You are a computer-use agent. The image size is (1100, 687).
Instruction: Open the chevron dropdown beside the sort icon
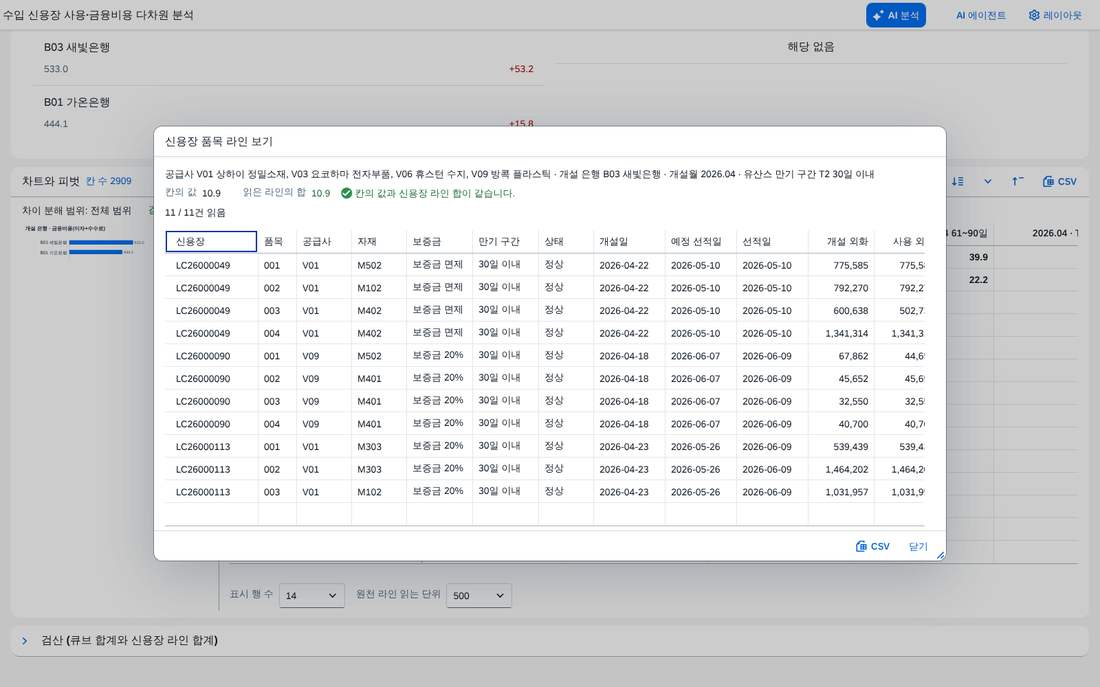[988, 181]
